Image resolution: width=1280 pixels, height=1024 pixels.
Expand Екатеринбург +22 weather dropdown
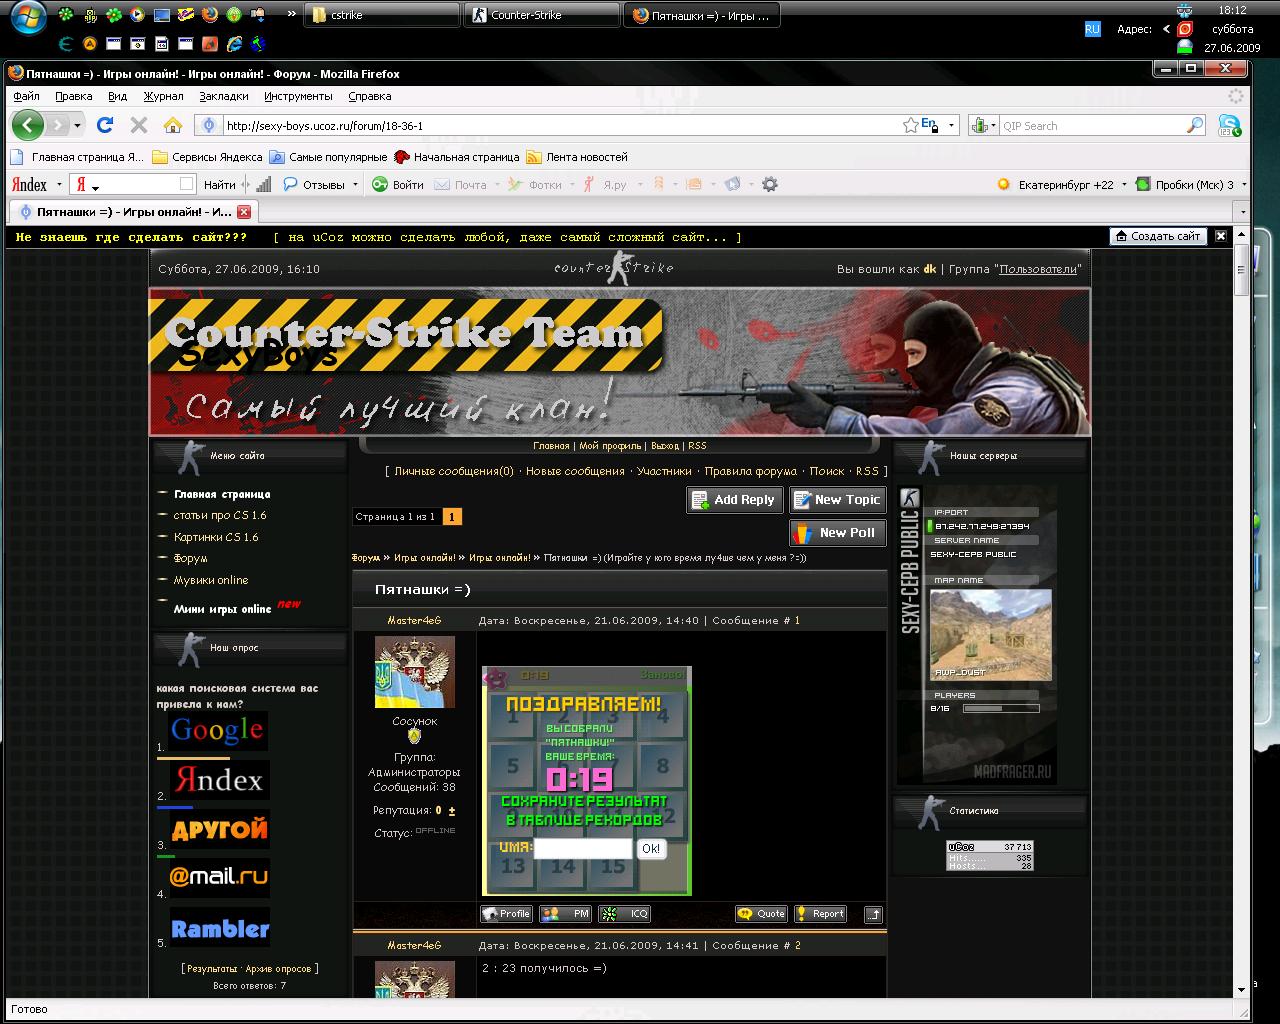pyautogui.click(x=1124, y=185)
